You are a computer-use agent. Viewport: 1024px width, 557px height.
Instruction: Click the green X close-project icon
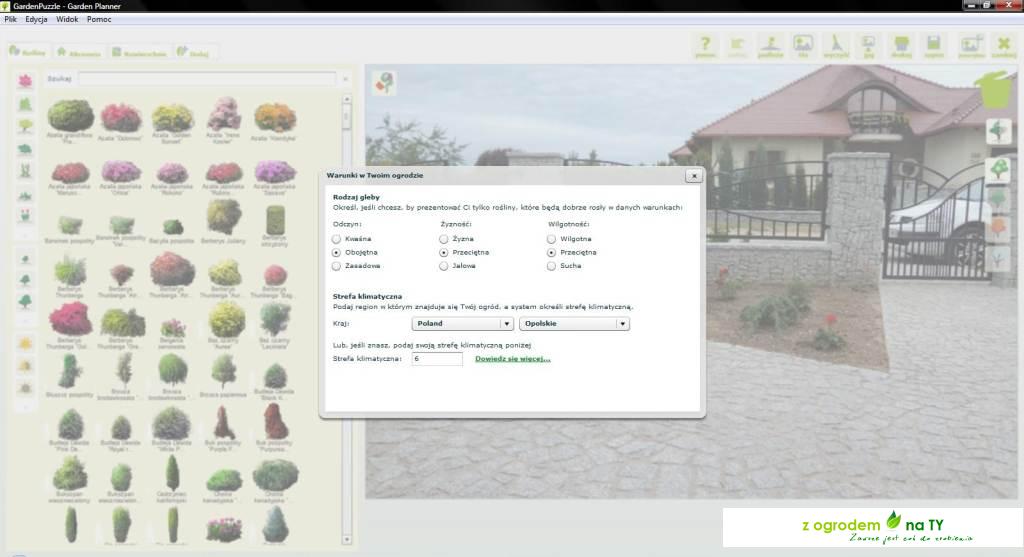[x=1003, y=45]
